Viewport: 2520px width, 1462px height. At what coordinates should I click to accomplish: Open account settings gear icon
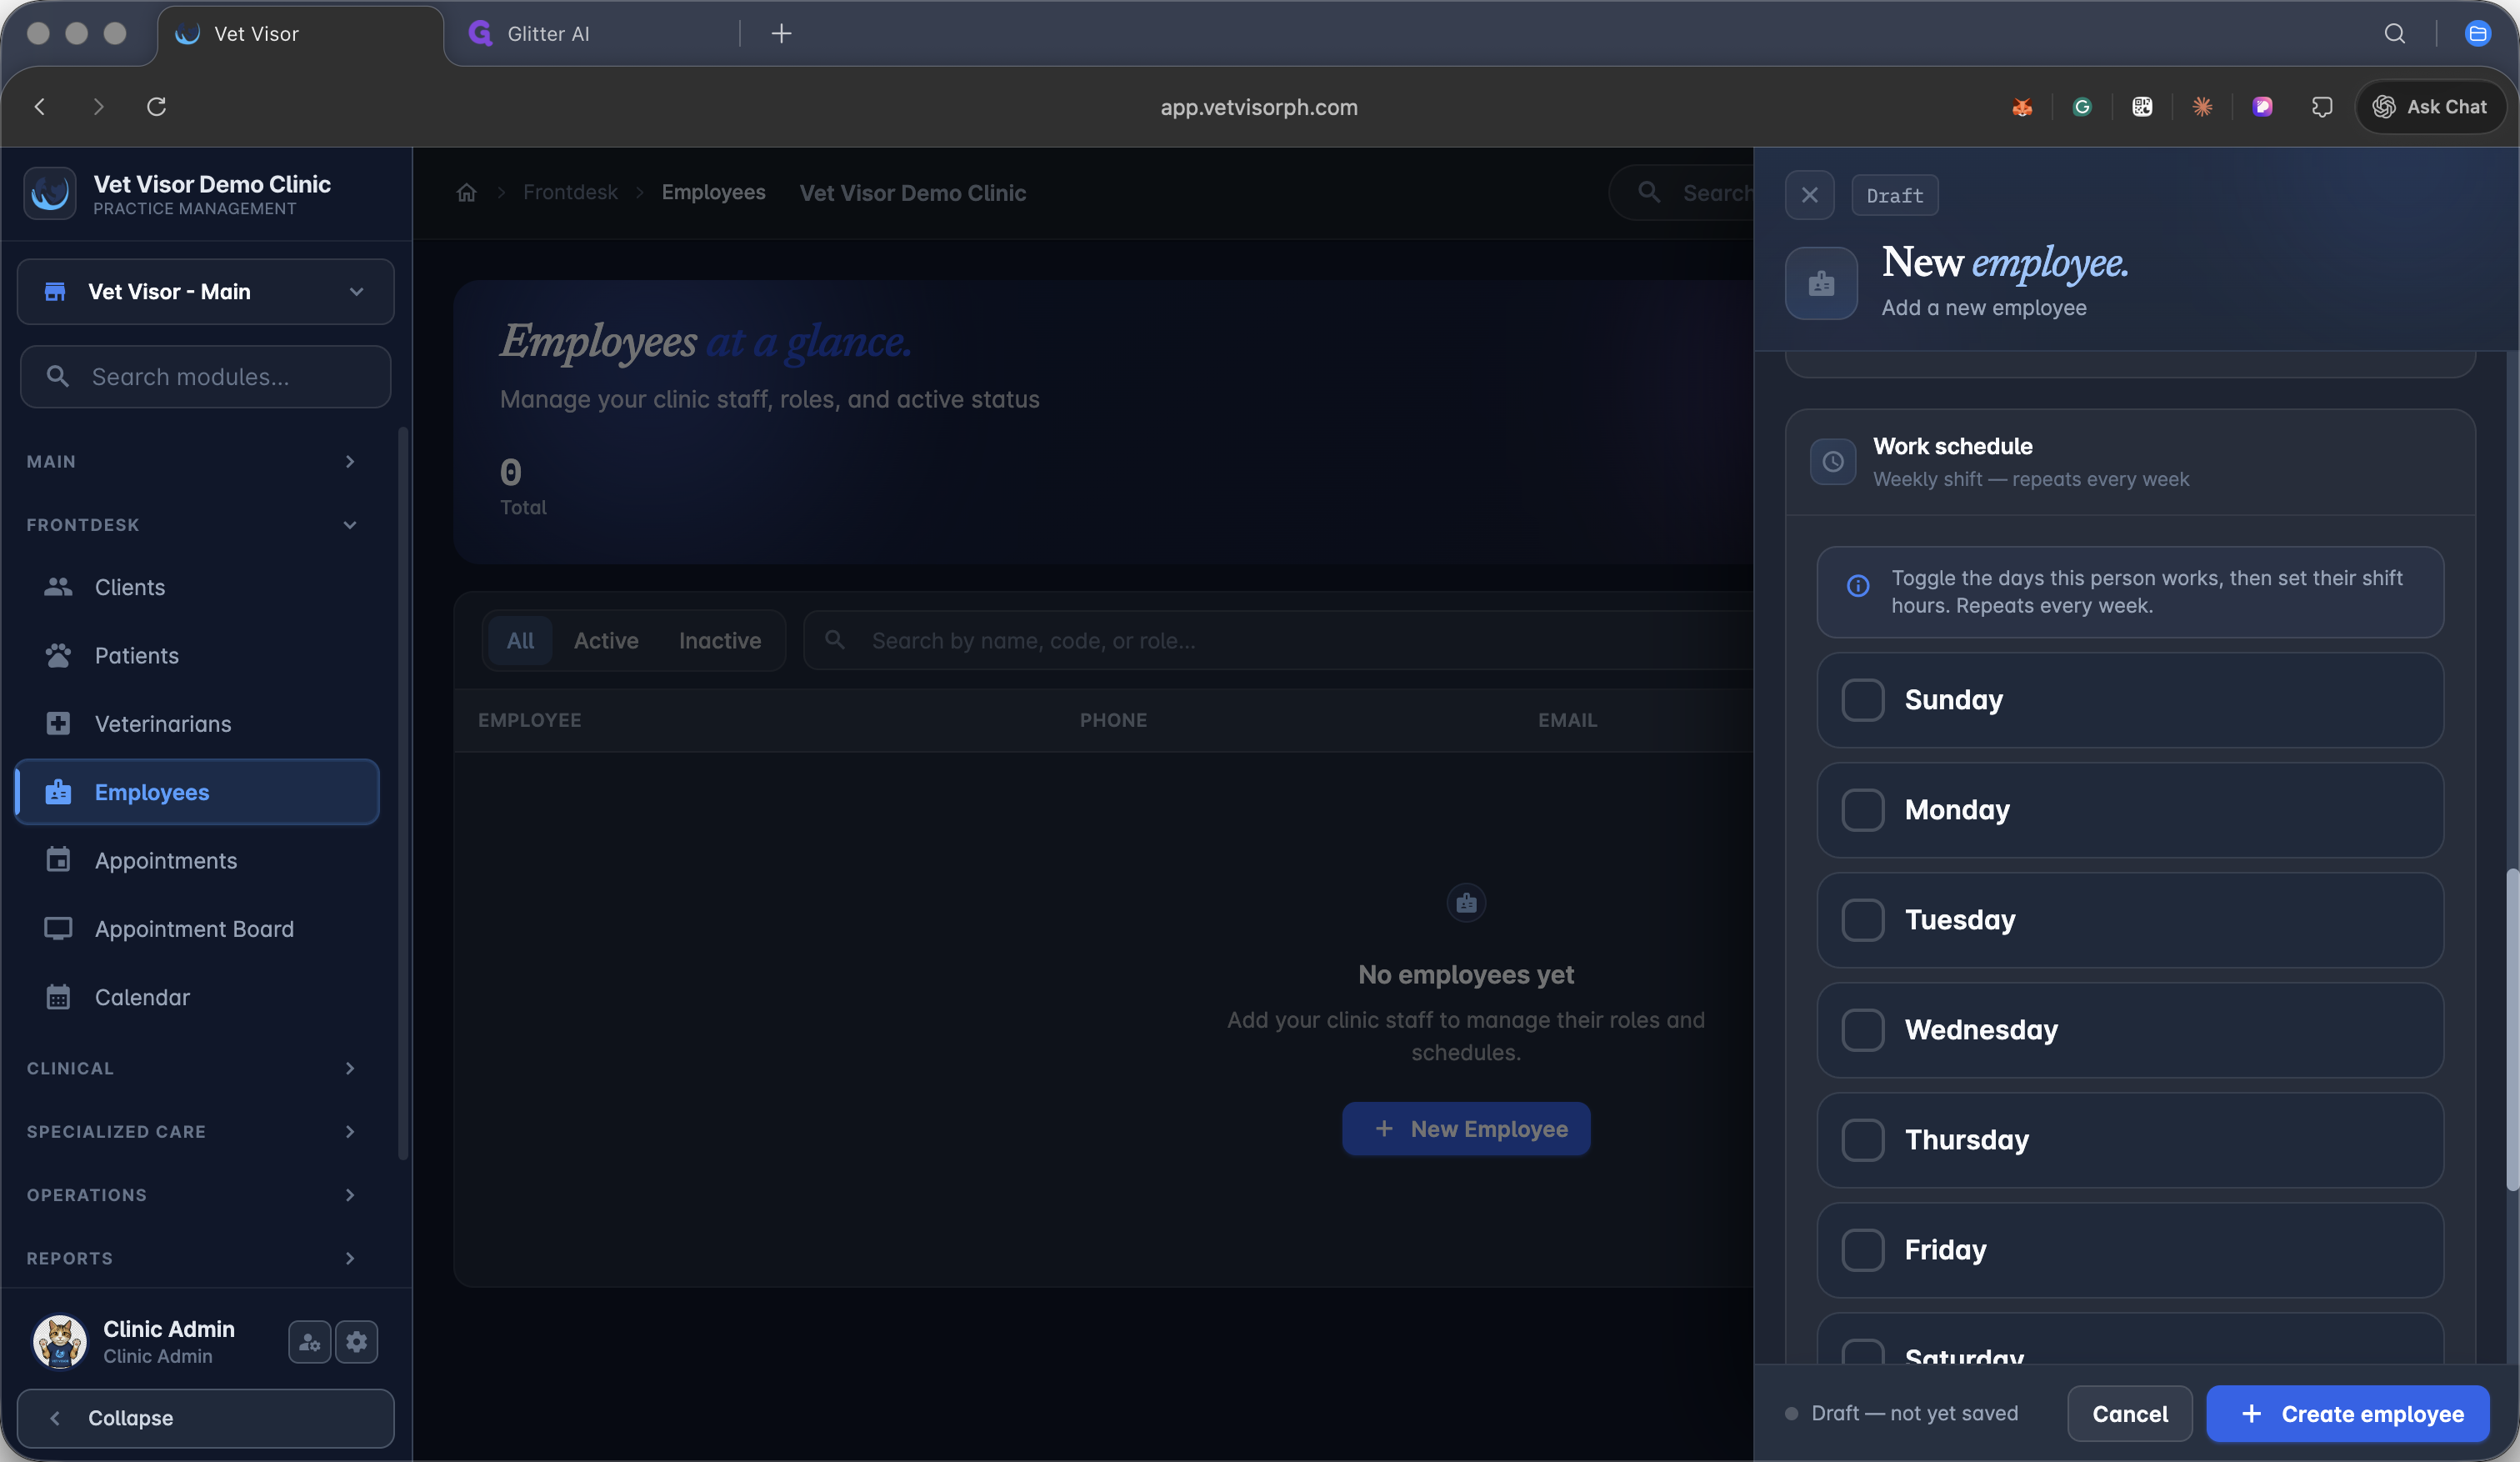[357, 1341]
